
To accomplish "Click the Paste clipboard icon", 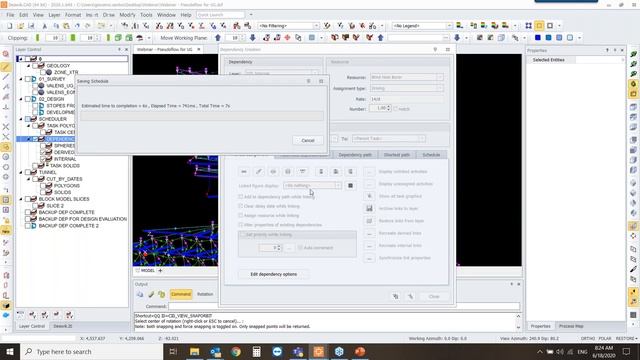I will (67, 26).
